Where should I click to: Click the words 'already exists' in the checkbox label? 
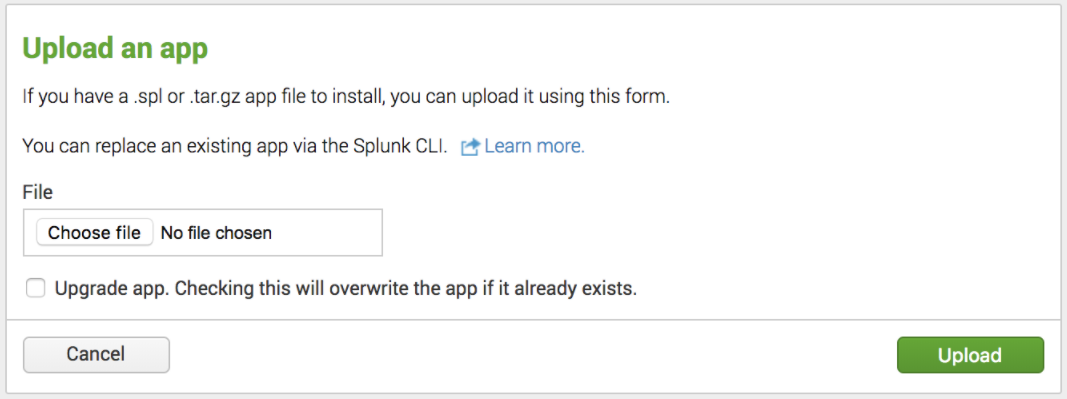[577, 288]
